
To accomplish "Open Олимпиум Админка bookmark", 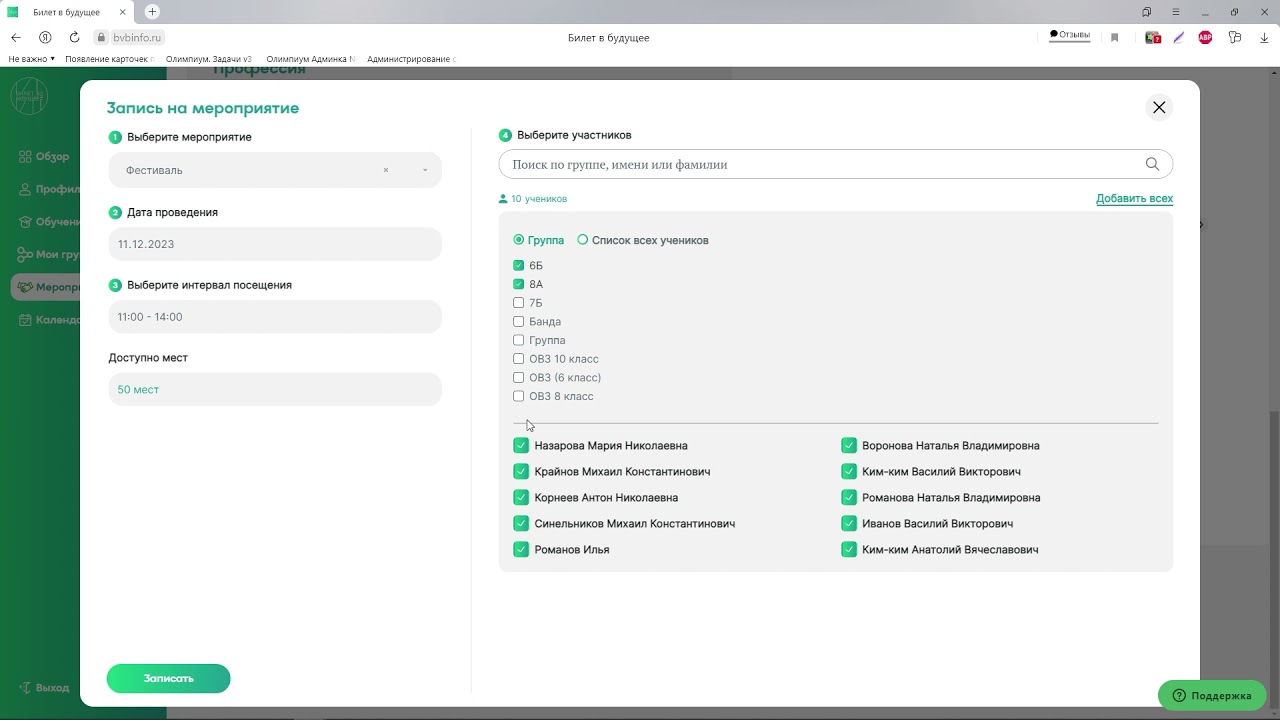I will pos(311,59).
